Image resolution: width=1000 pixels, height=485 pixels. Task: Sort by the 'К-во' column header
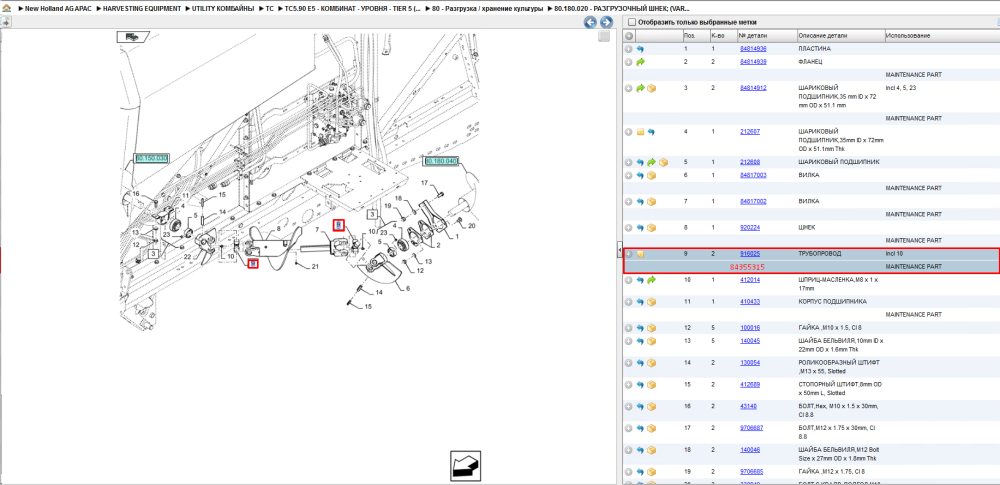click(723, 36)
